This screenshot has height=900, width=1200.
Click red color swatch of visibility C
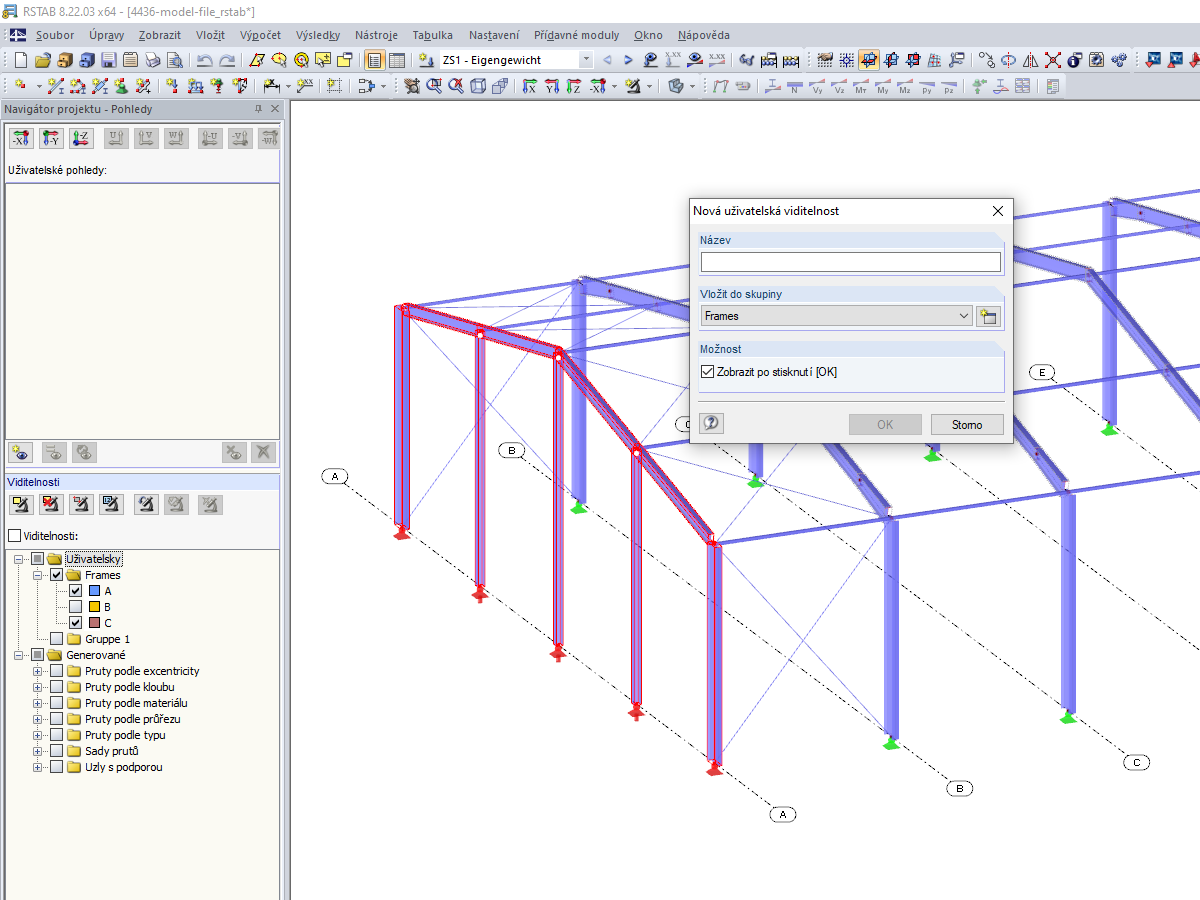point(94,623)
